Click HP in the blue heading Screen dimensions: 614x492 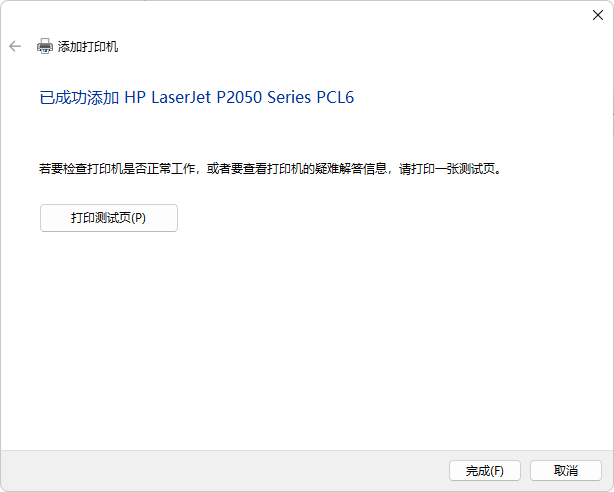tap(135, 97)
